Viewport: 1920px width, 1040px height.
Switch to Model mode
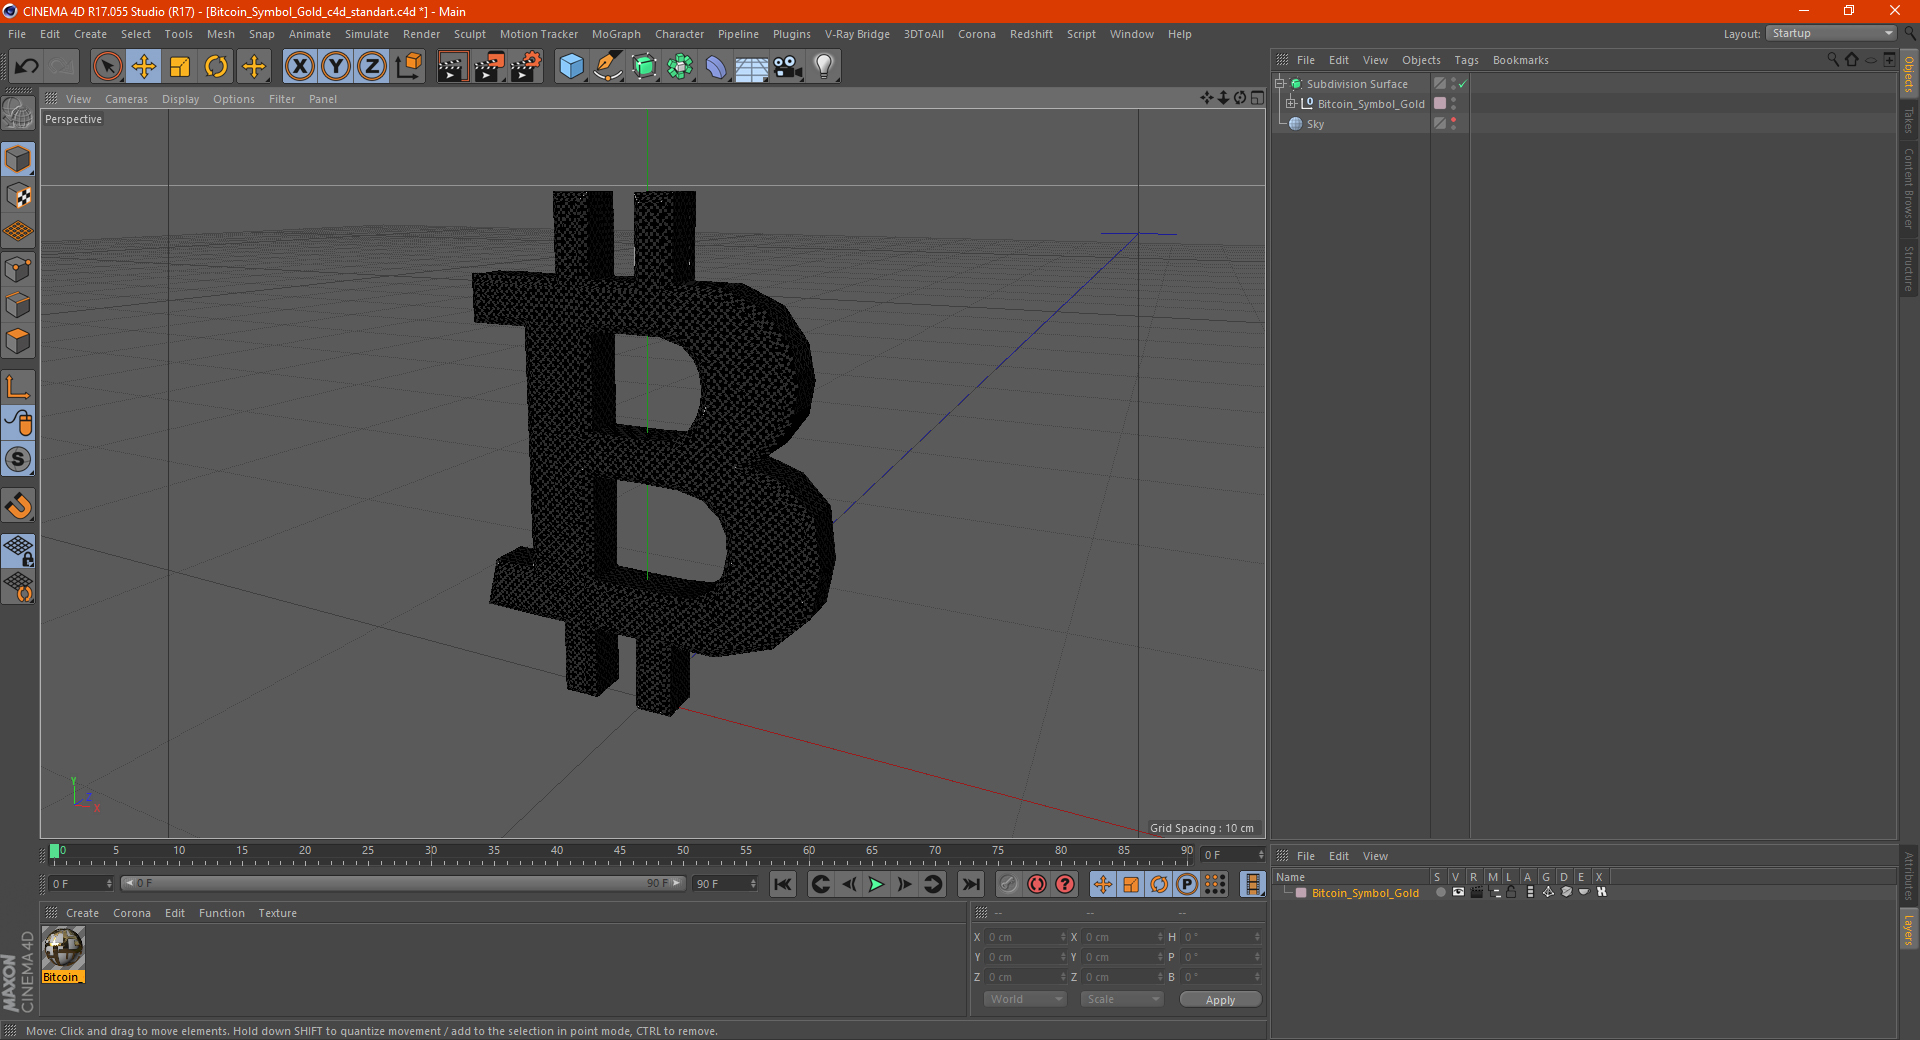point(18,160)
